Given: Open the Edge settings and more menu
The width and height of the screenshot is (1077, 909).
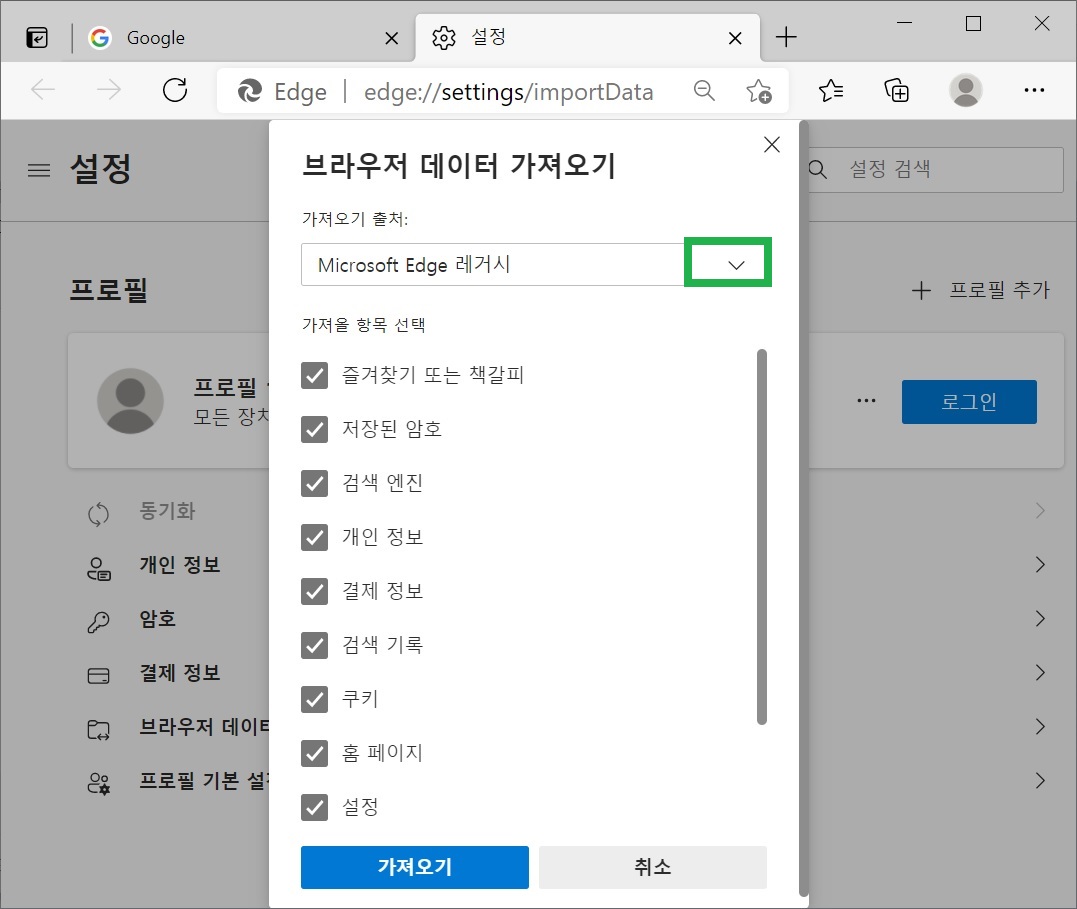Looking at the screenshot, I should pyautogui.click(x=1034, y=90).
